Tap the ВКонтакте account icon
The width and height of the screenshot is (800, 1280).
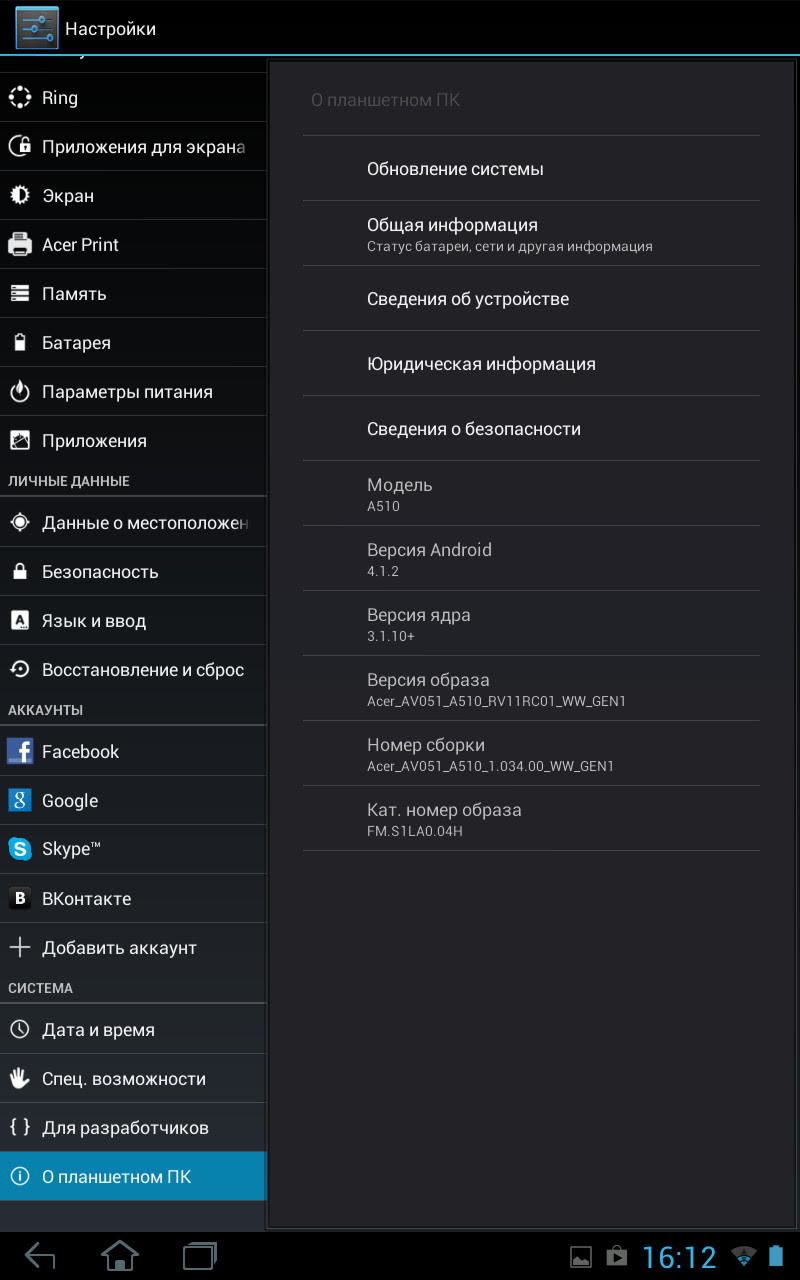(x=20, y=898)
